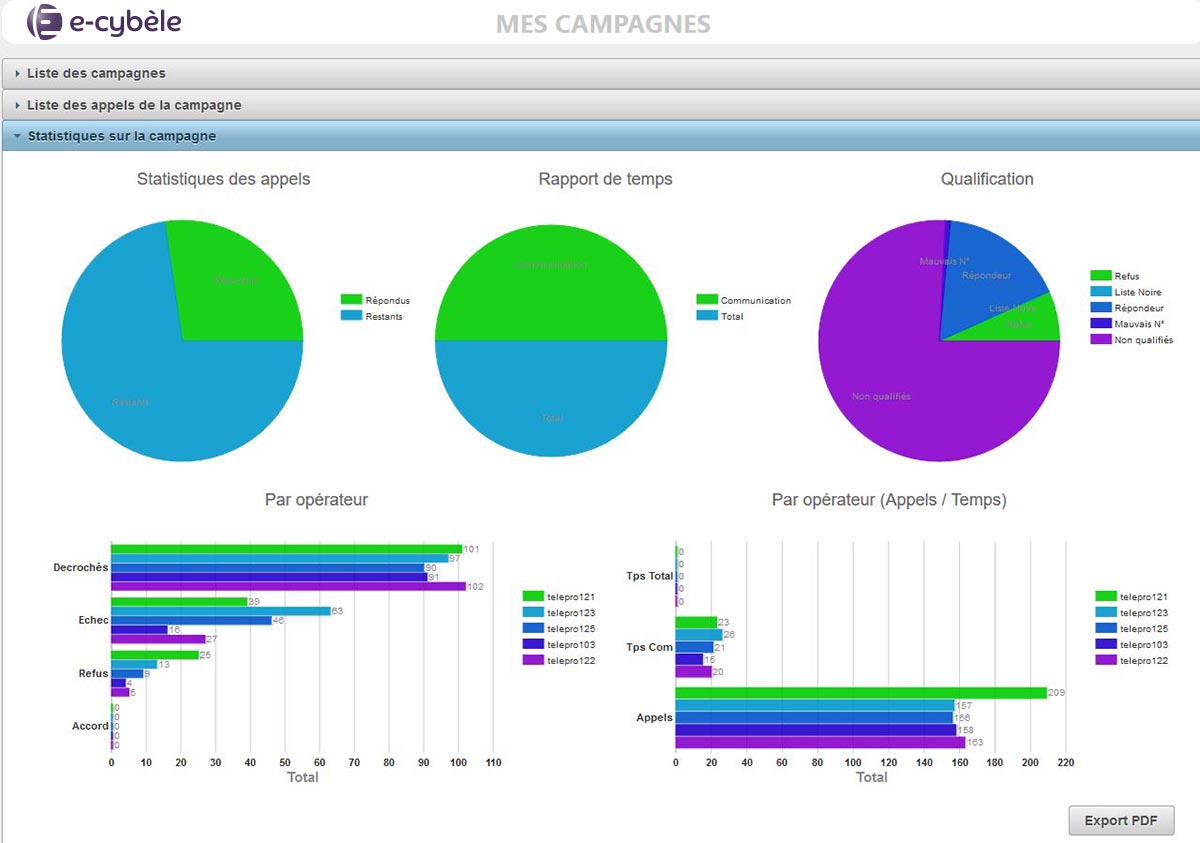Click Par opérateur (Appels / Temps) title

tap(889, 500)
